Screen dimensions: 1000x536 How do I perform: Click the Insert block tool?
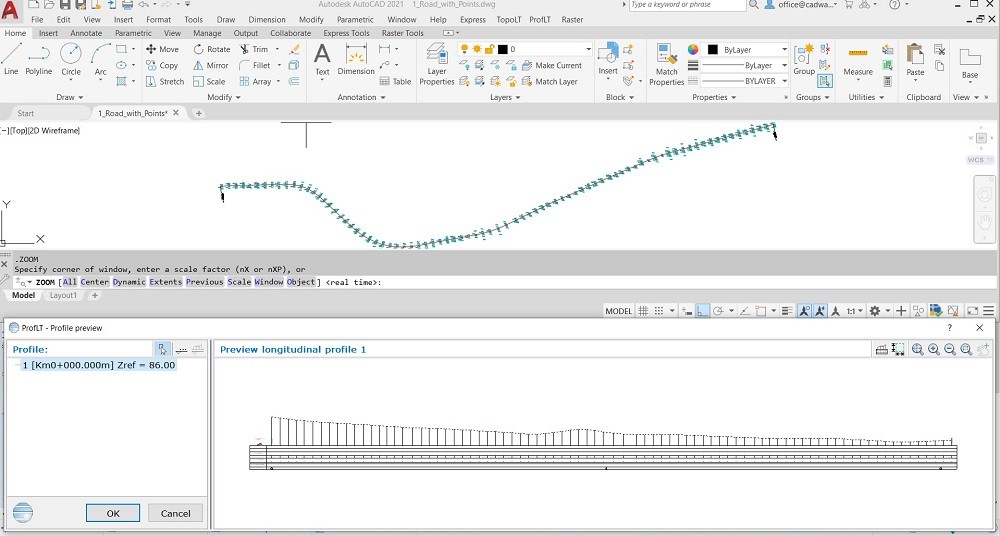click(x=608, y=59)
